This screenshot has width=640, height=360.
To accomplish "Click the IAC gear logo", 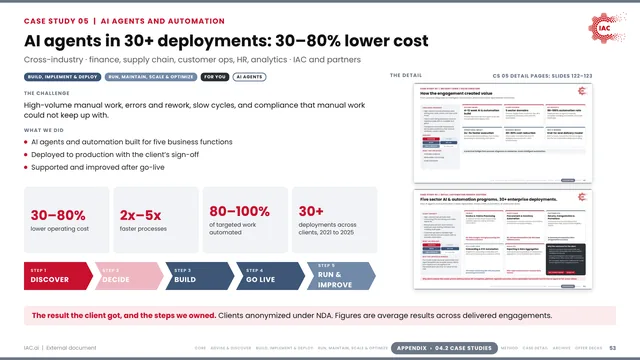I will (607, 27).
